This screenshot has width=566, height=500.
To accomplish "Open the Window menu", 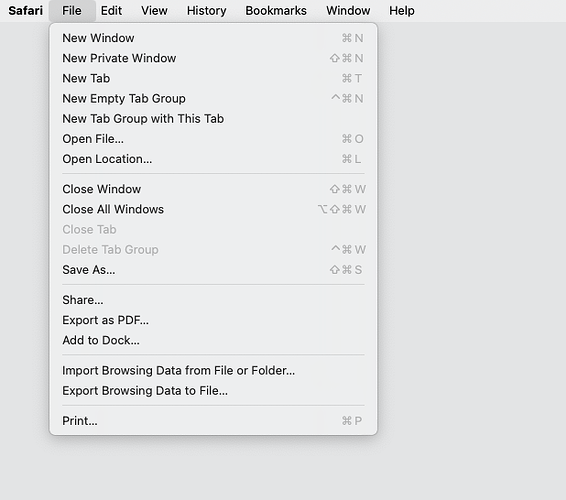I will (x=348, y=10).
